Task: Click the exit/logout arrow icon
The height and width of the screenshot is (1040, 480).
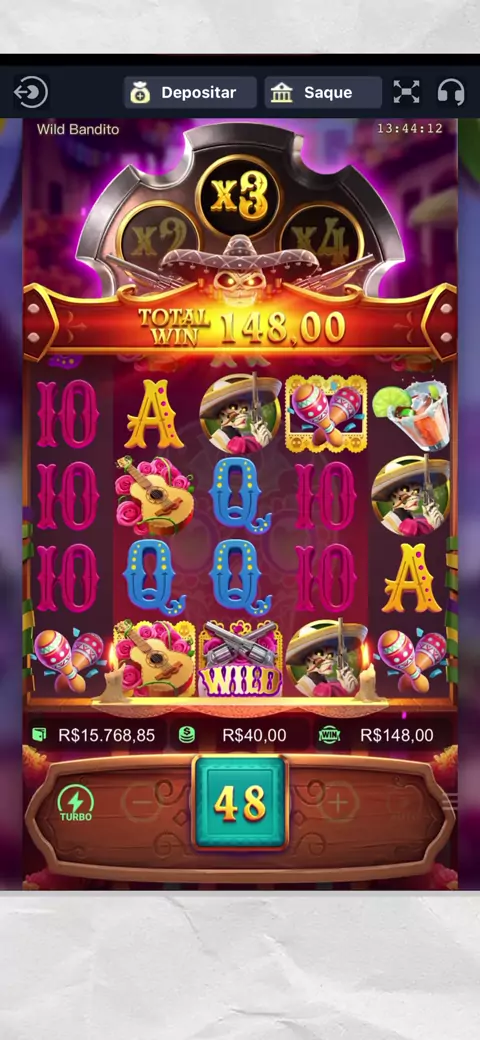Action: pyautogui.click(x=31, y=92)
